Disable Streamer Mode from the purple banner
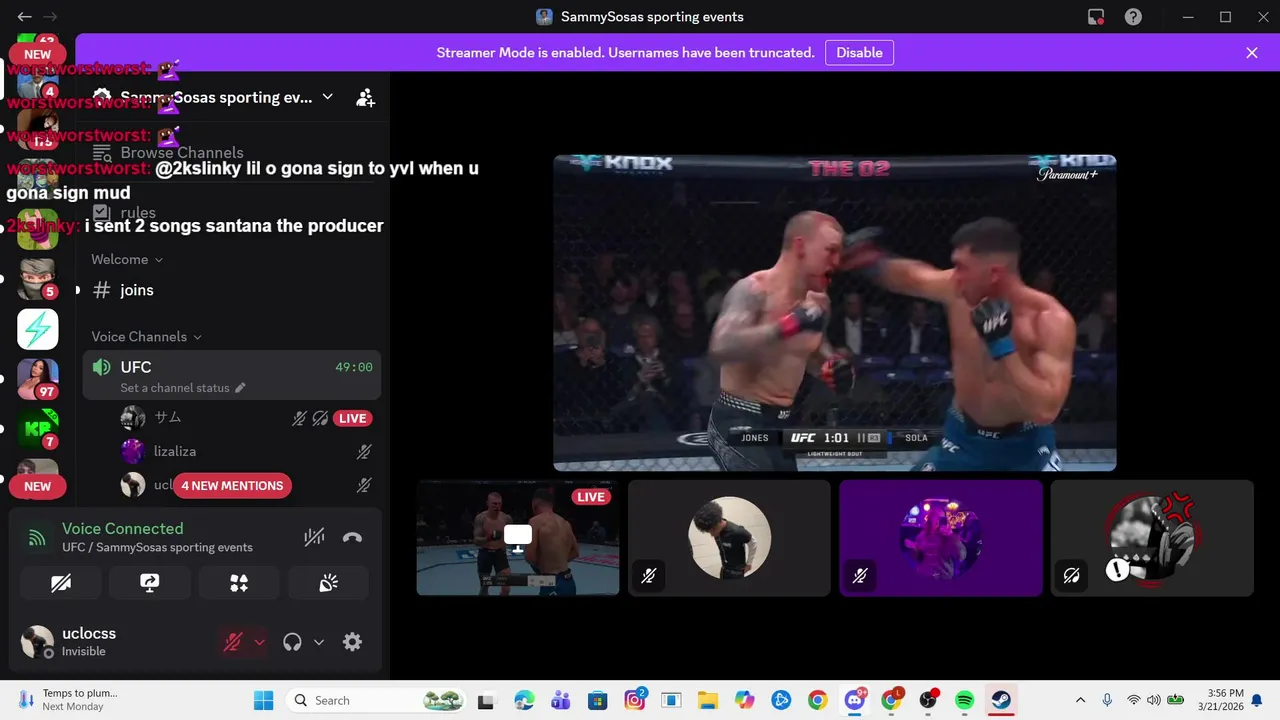Viewport: 1280px width, 720px height. tap(859, 53)
